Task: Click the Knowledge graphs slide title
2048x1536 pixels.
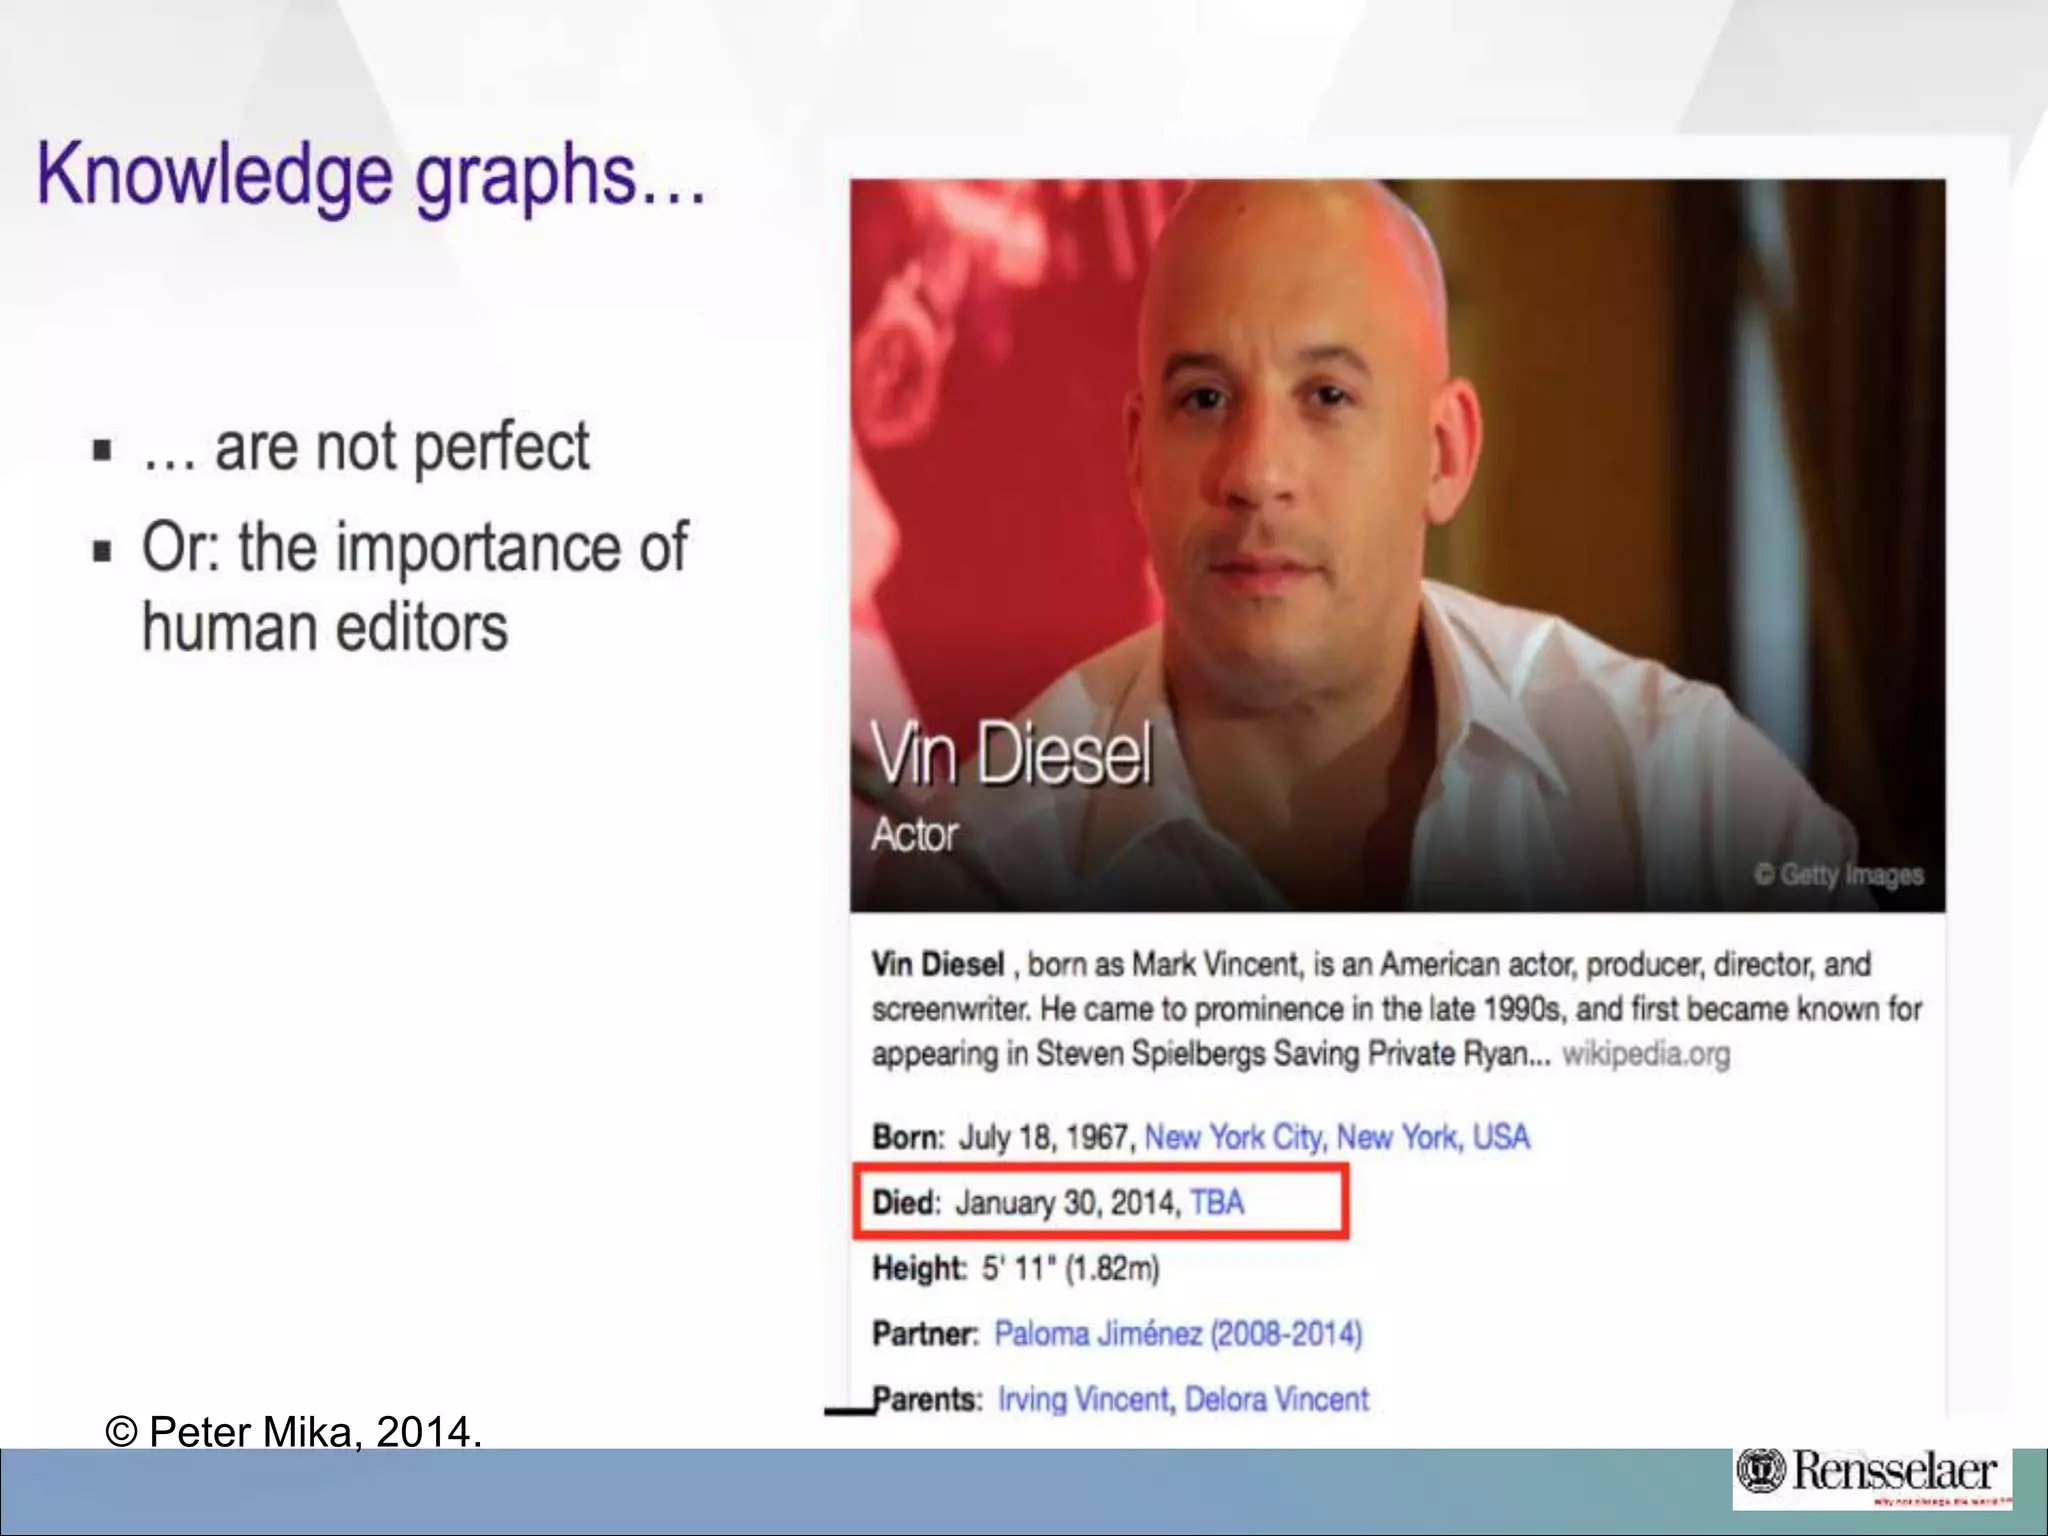Action: coord(371,176)
